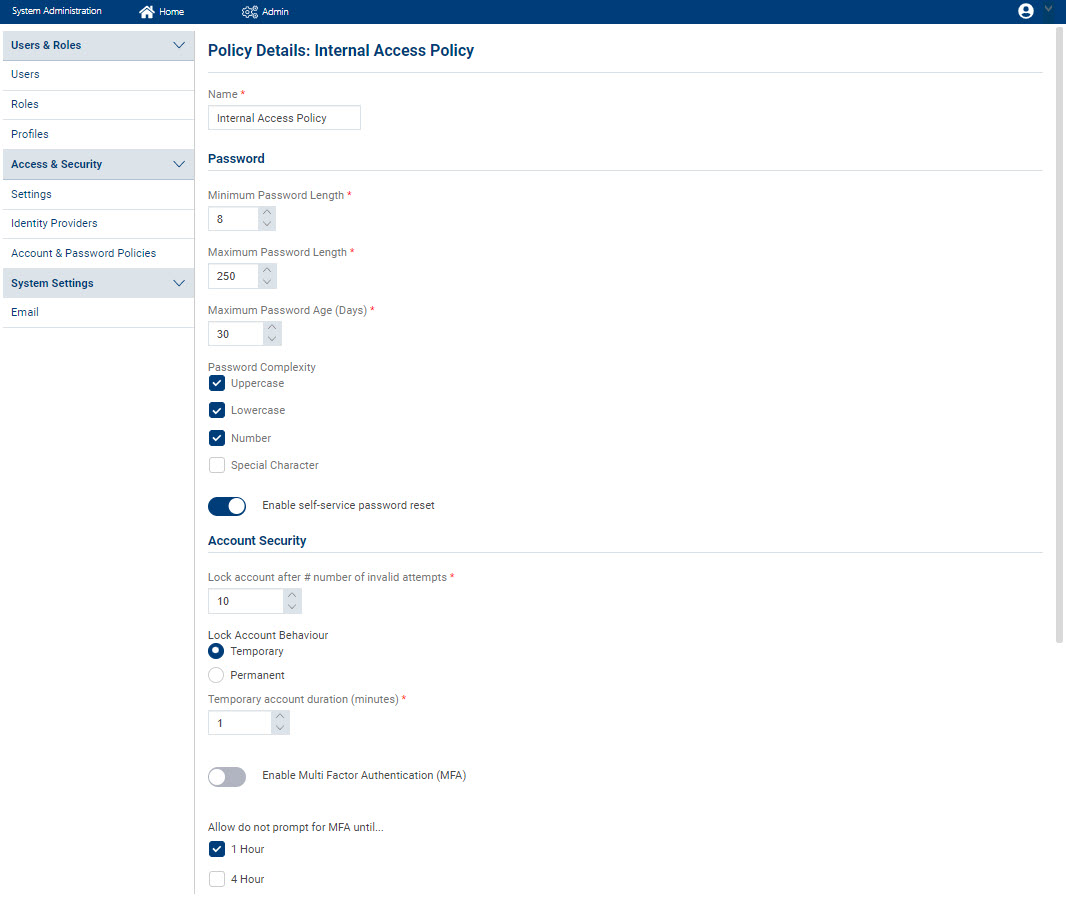
Task: Click the Admin gears icon
Action: [250, 12]
